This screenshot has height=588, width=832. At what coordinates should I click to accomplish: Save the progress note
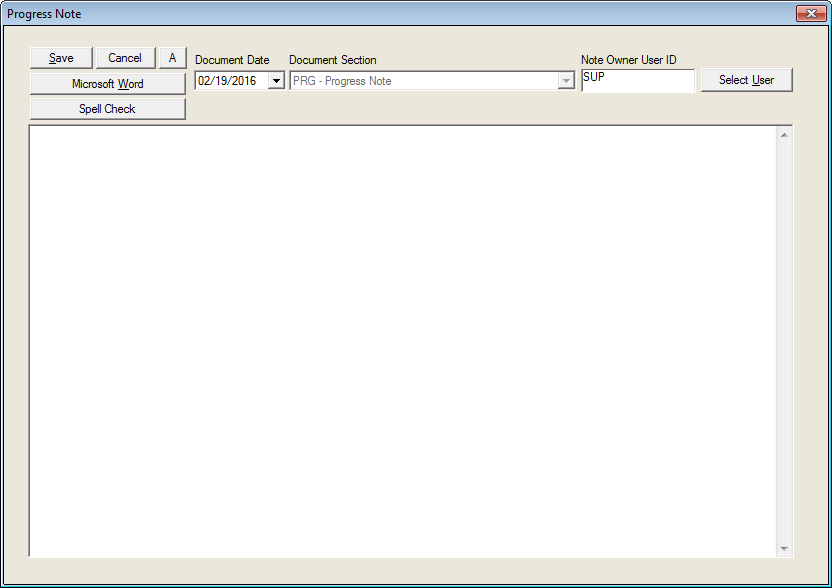60,57
